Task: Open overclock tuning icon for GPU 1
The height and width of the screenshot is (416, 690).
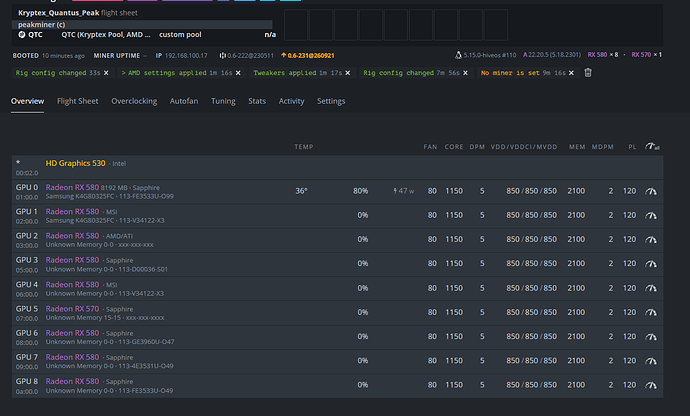Action: [651, 215]
